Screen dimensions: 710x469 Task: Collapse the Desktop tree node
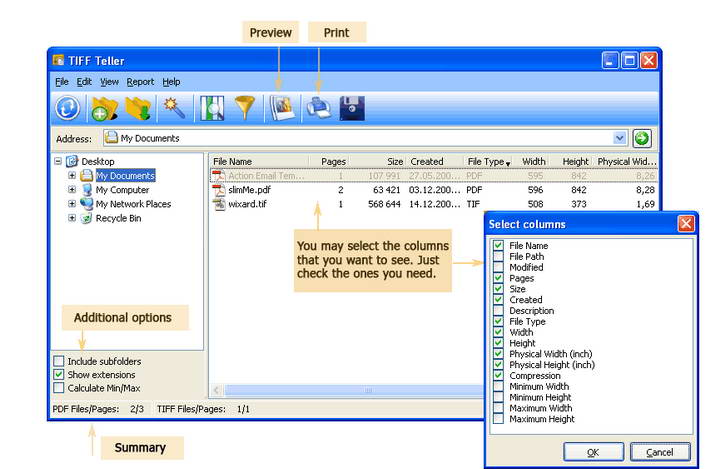coord(58,161)
